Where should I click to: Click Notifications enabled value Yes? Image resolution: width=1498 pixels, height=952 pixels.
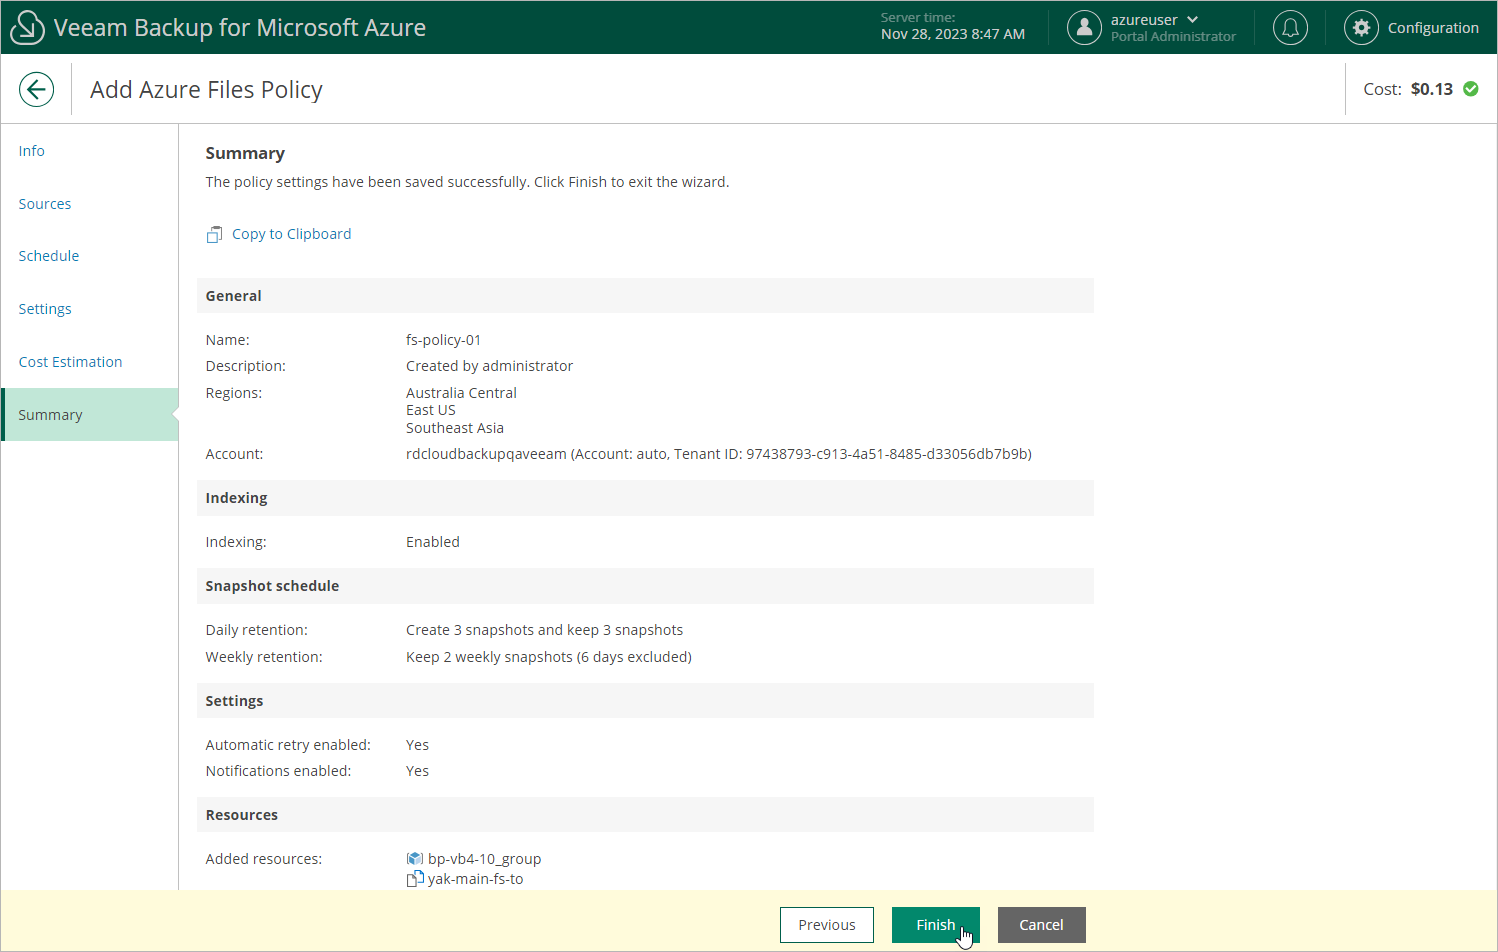[418, 771]
